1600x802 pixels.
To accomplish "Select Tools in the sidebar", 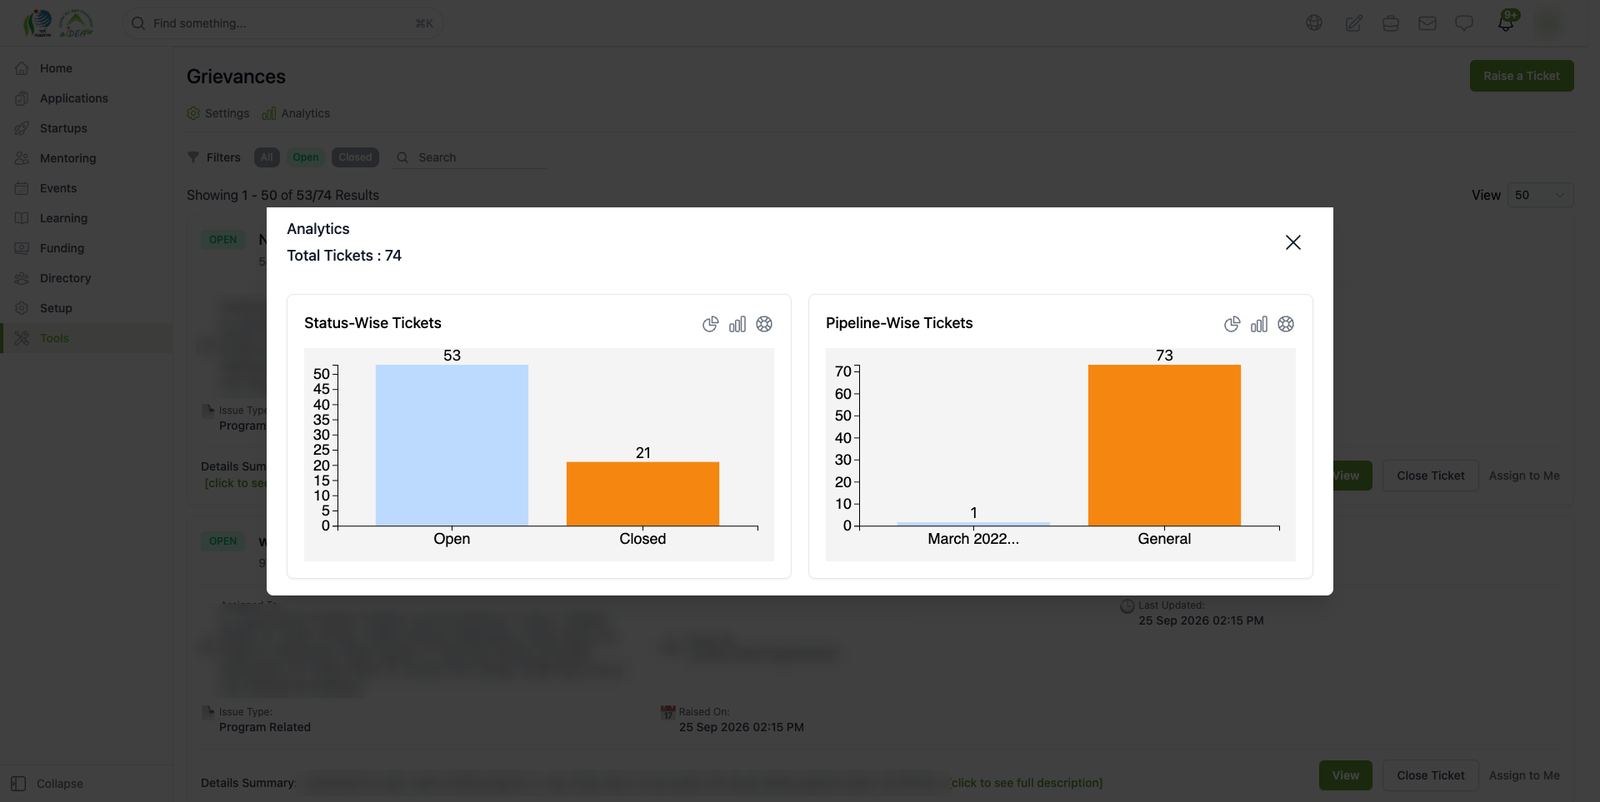I will (x=86, y=338).
